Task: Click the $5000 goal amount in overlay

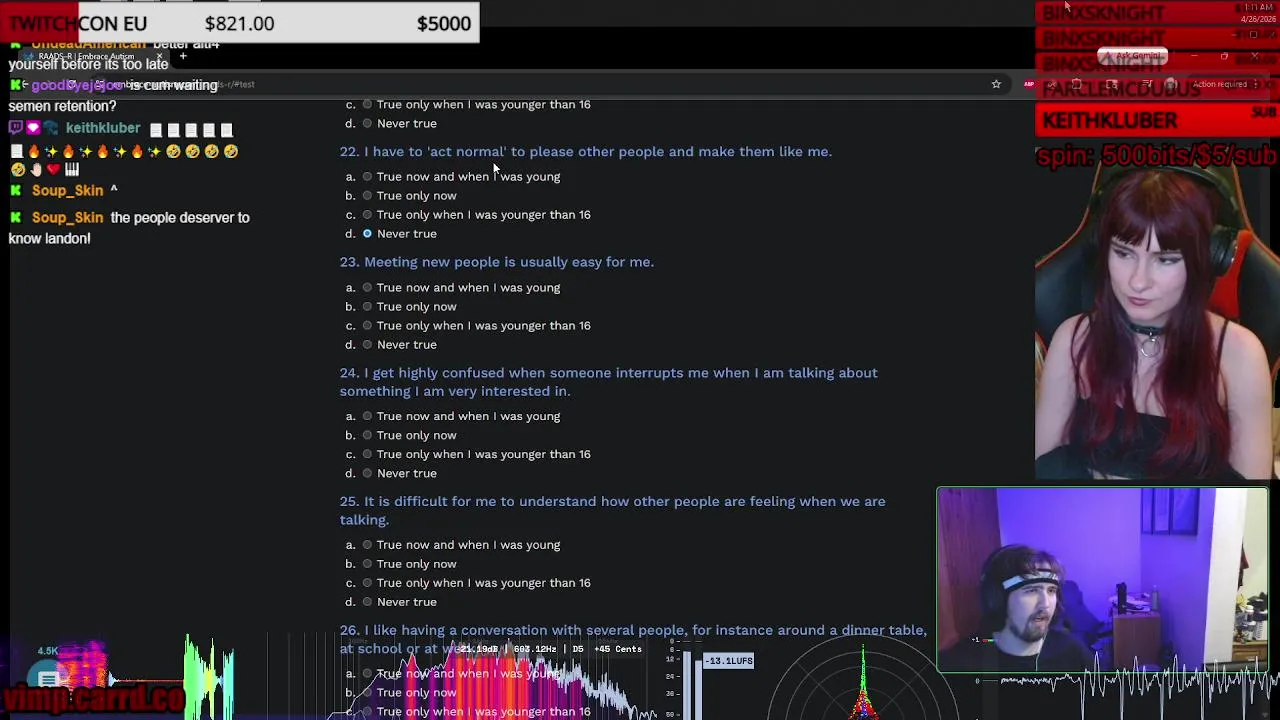Action: pos(444,23)
